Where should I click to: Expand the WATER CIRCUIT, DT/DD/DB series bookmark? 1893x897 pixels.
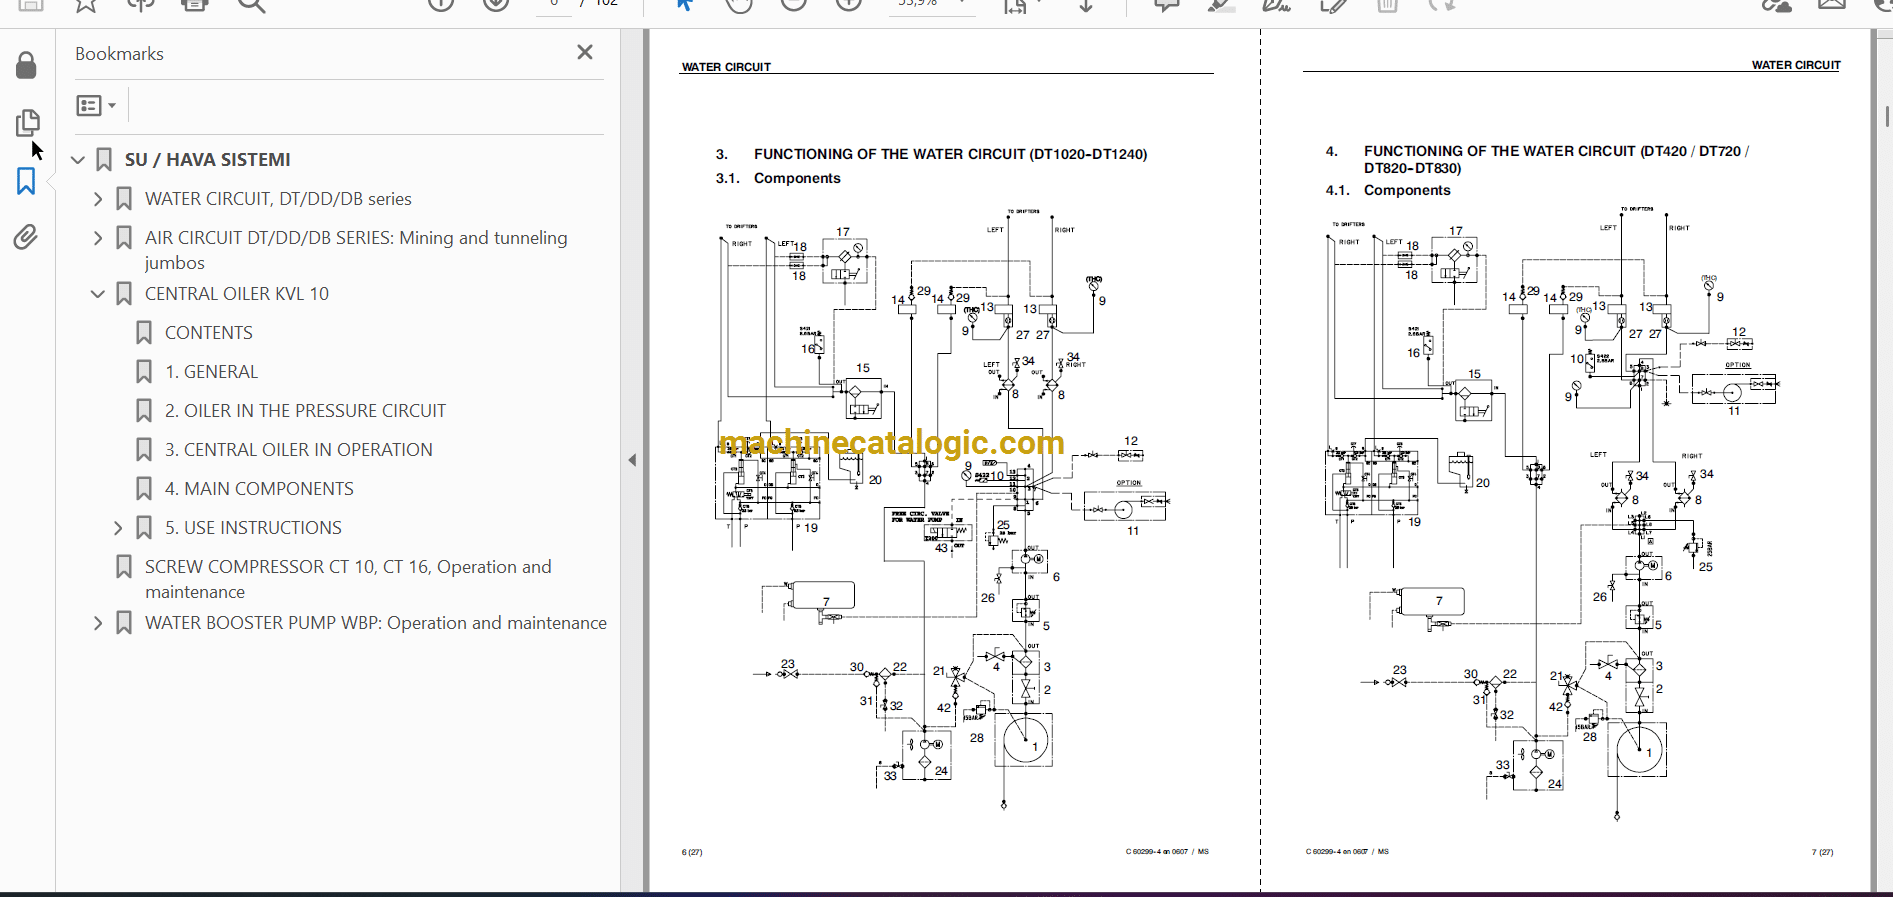[x=98, y=199]
